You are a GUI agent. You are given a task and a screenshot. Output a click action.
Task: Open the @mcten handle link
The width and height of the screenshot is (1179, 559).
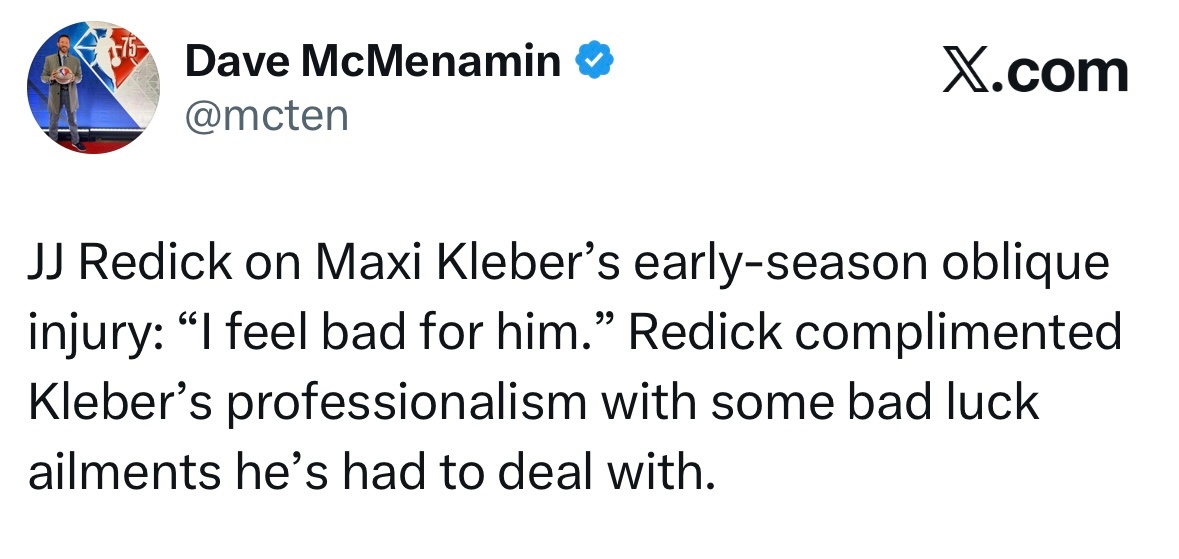(x=267, y=116)
